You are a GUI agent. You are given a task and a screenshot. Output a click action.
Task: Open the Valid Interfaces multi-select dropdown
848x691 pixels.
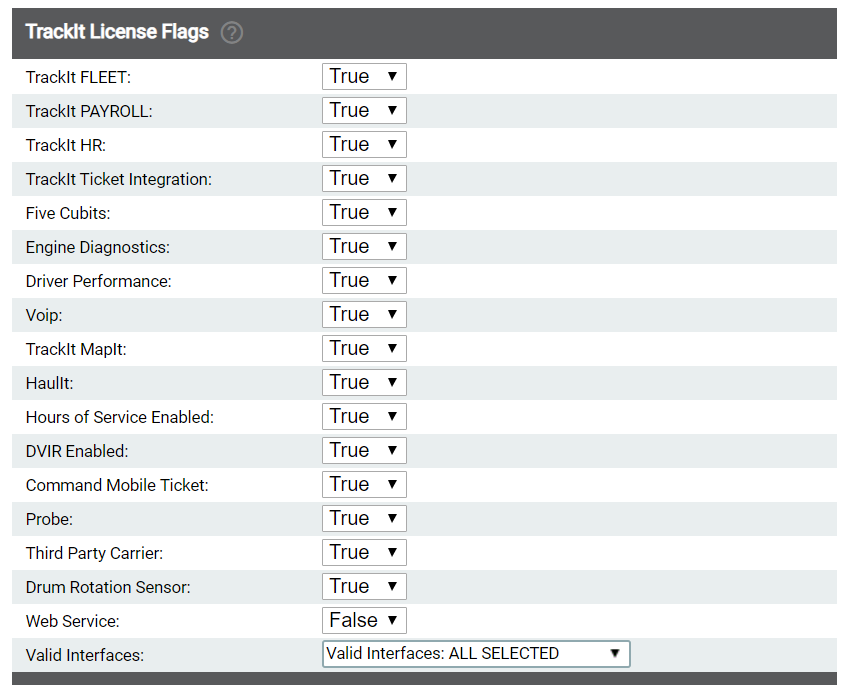pos(476,654)
